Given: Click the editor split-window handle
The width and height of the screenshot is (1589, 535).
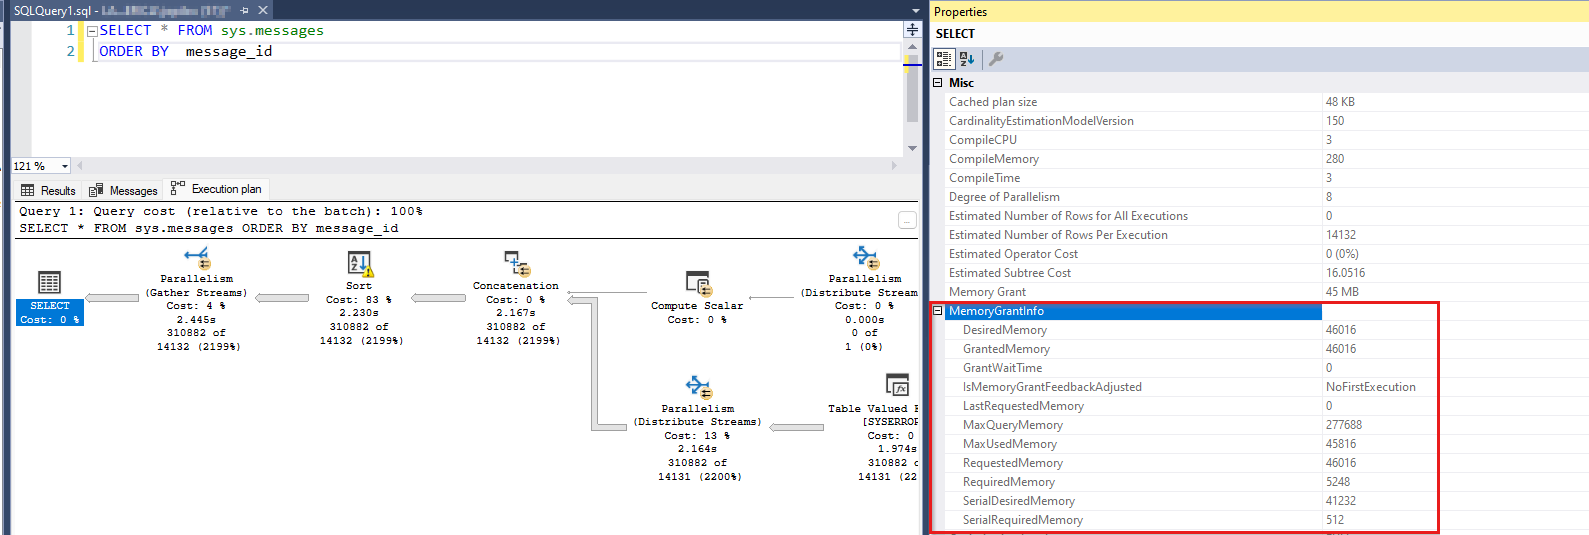Looking at the screenshot, I should (x=912, y=30).
